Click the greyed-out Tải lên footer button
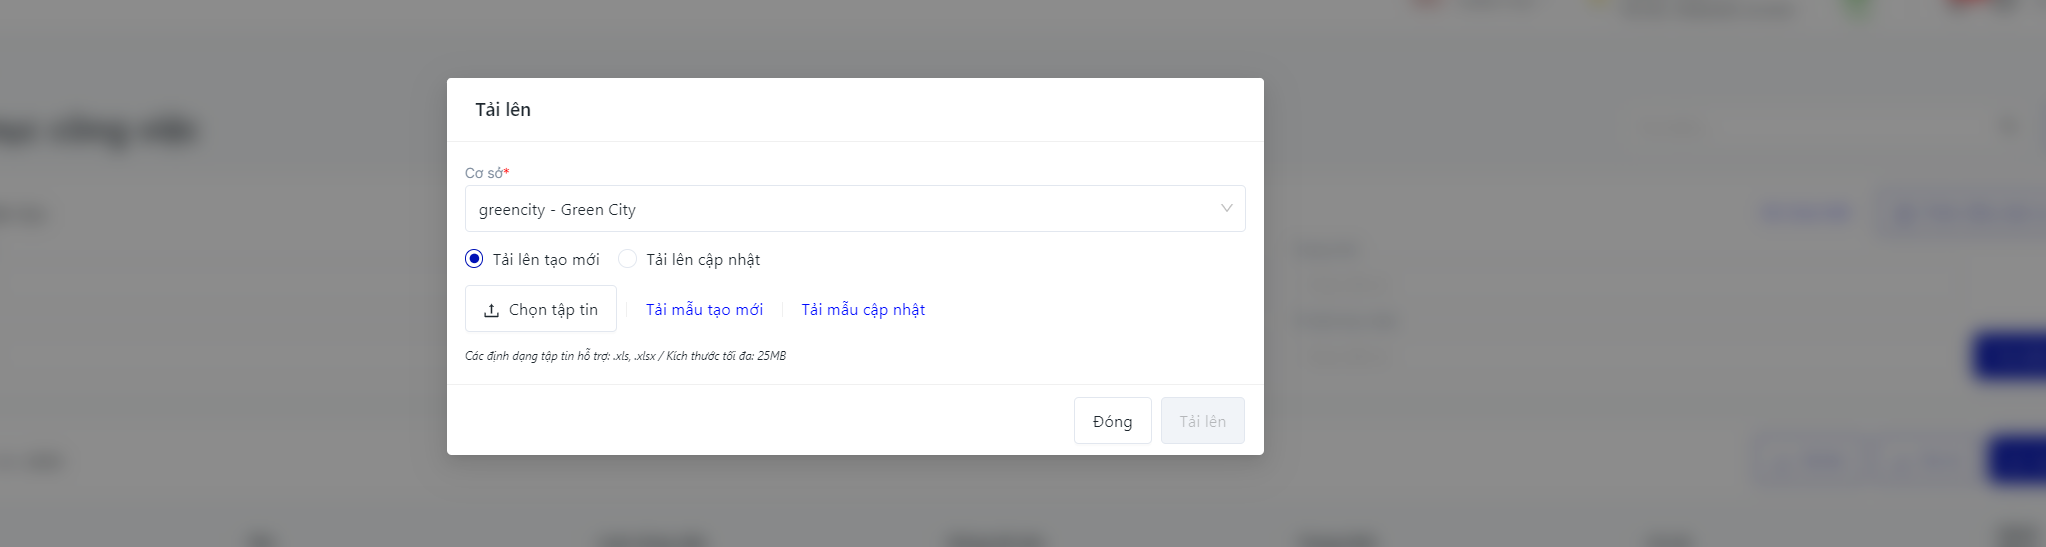The width and height of the screenshot is (2046, 547). click(x=1202, y=421)
